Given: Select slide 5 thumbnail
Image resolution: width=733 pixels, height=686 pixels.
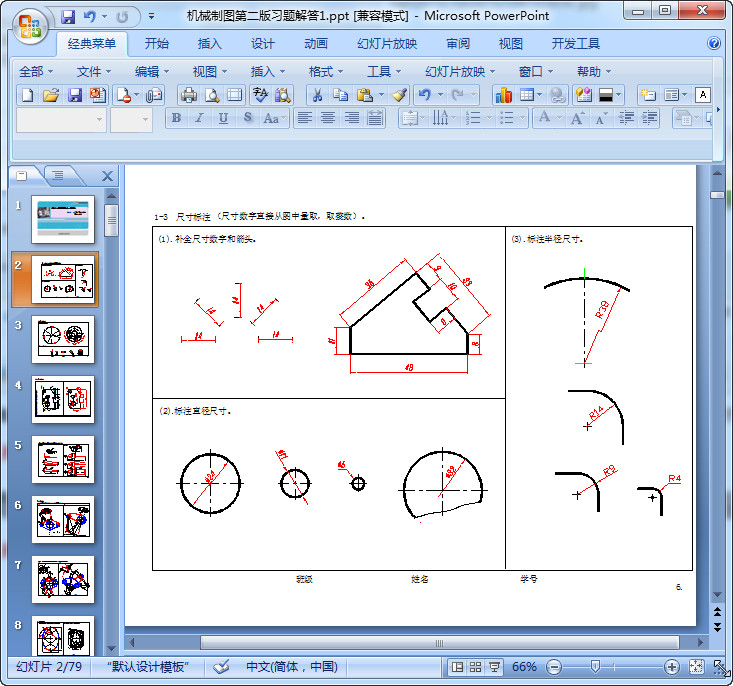Looking at the screenshot, I should tap(63, 459).
